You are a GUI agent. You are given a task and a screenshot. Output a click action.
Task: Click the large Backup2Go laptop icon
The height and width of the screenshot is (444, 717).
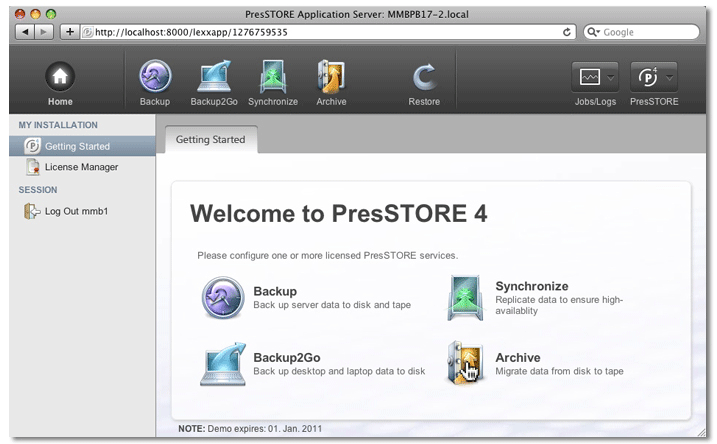[x=223, y=364]
